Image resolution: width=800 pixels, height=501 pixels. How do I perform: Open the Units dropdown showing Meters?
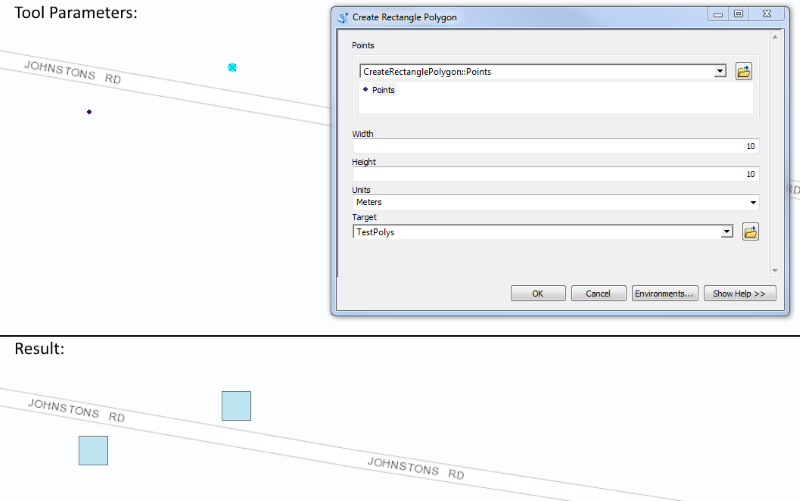point(753,203)
